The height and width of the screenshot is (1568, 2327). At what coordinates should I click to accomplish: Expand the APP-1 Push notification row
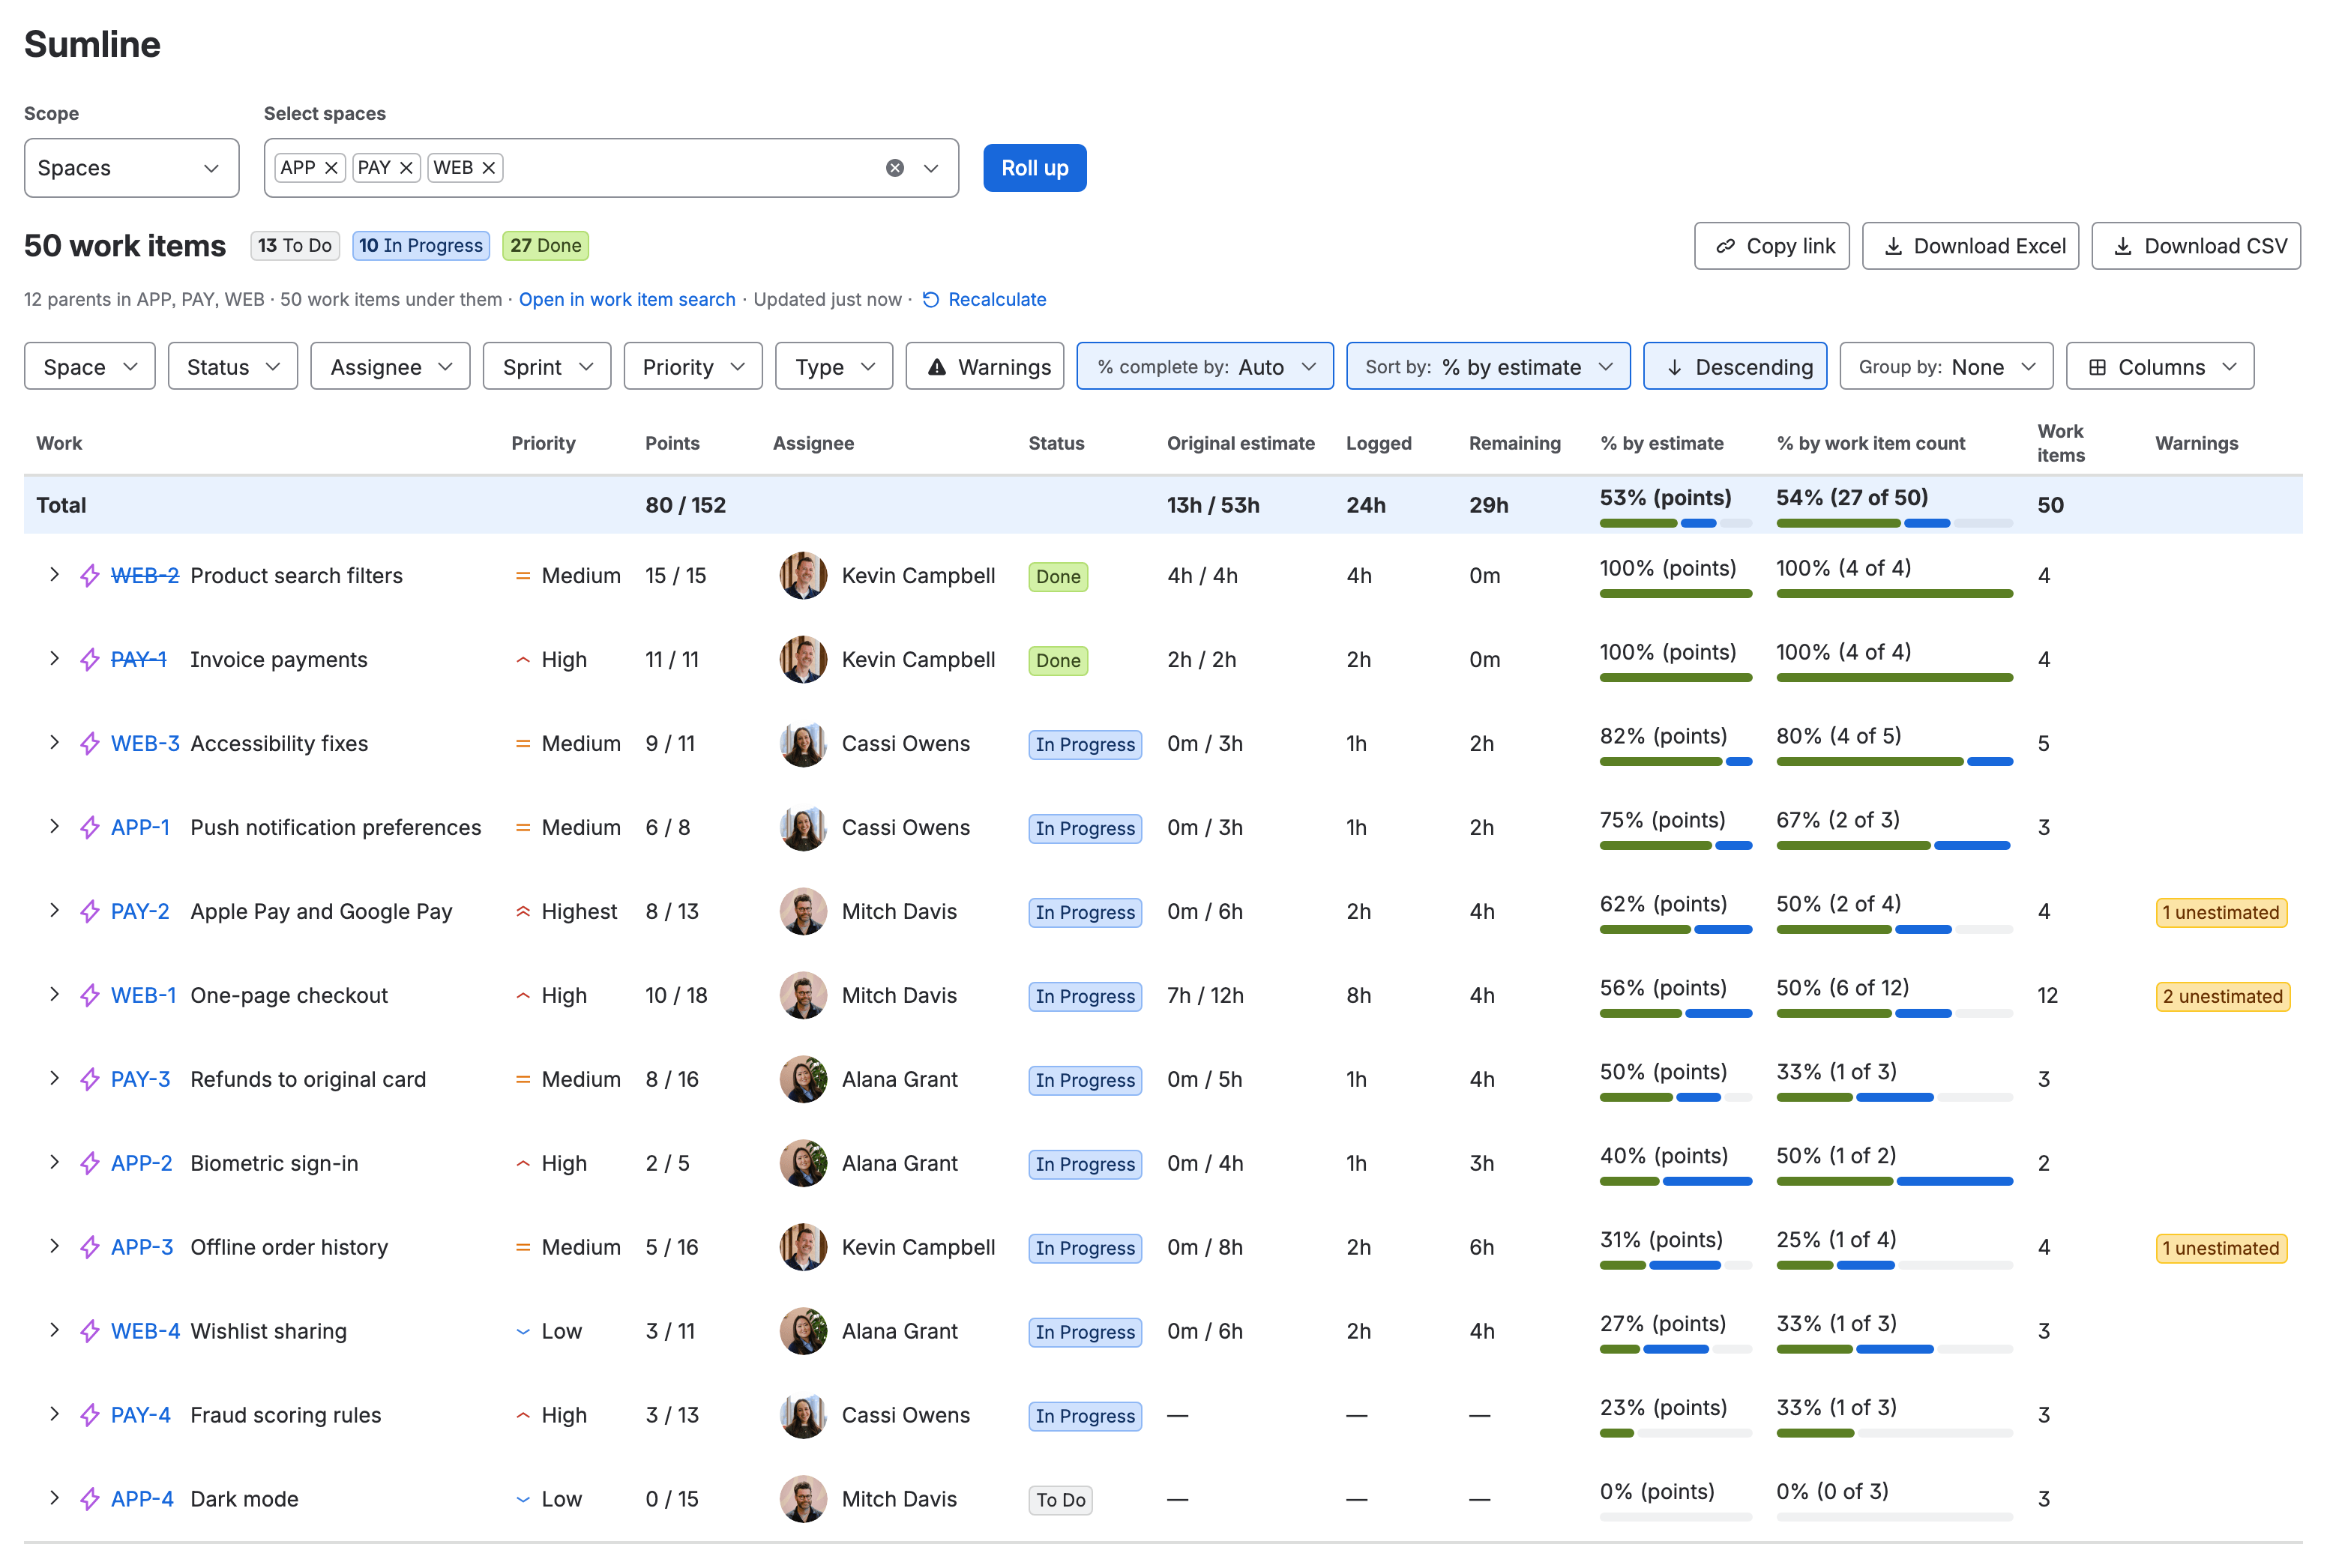click(x=54, y=827)
